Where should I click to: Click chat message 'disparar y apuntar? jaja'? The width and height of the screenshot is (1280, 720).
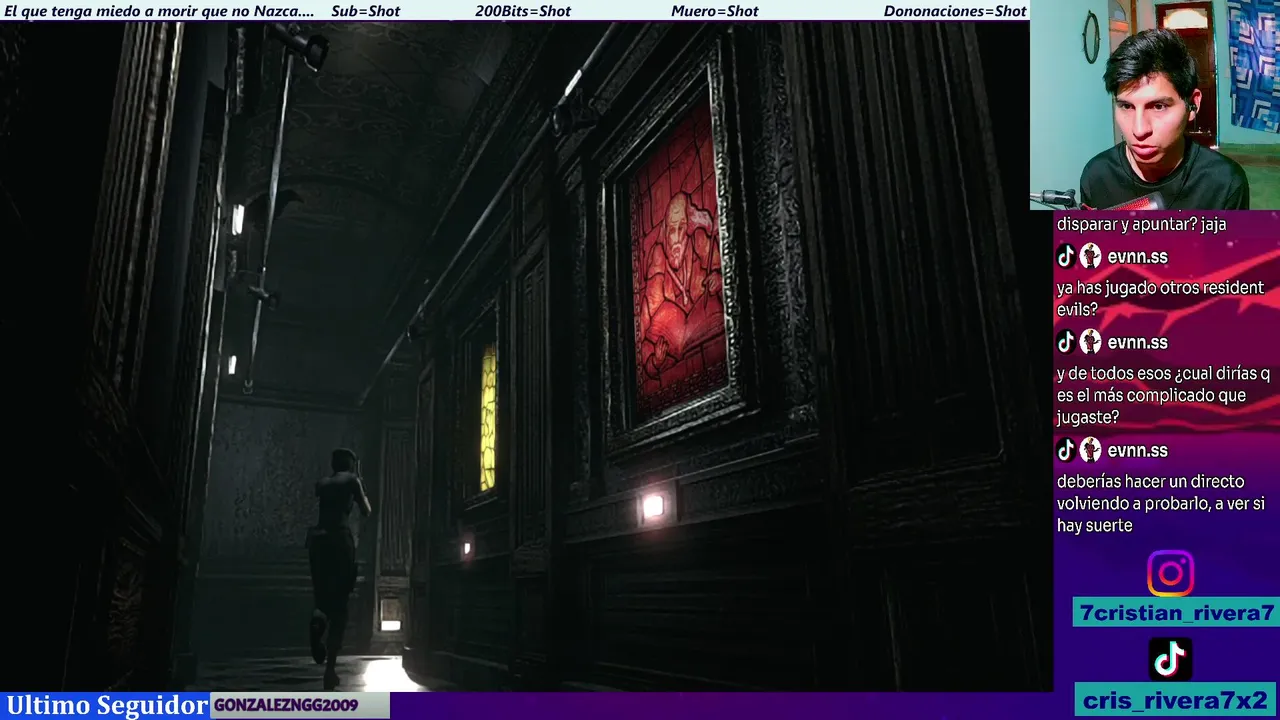(x=1141, y=224)
